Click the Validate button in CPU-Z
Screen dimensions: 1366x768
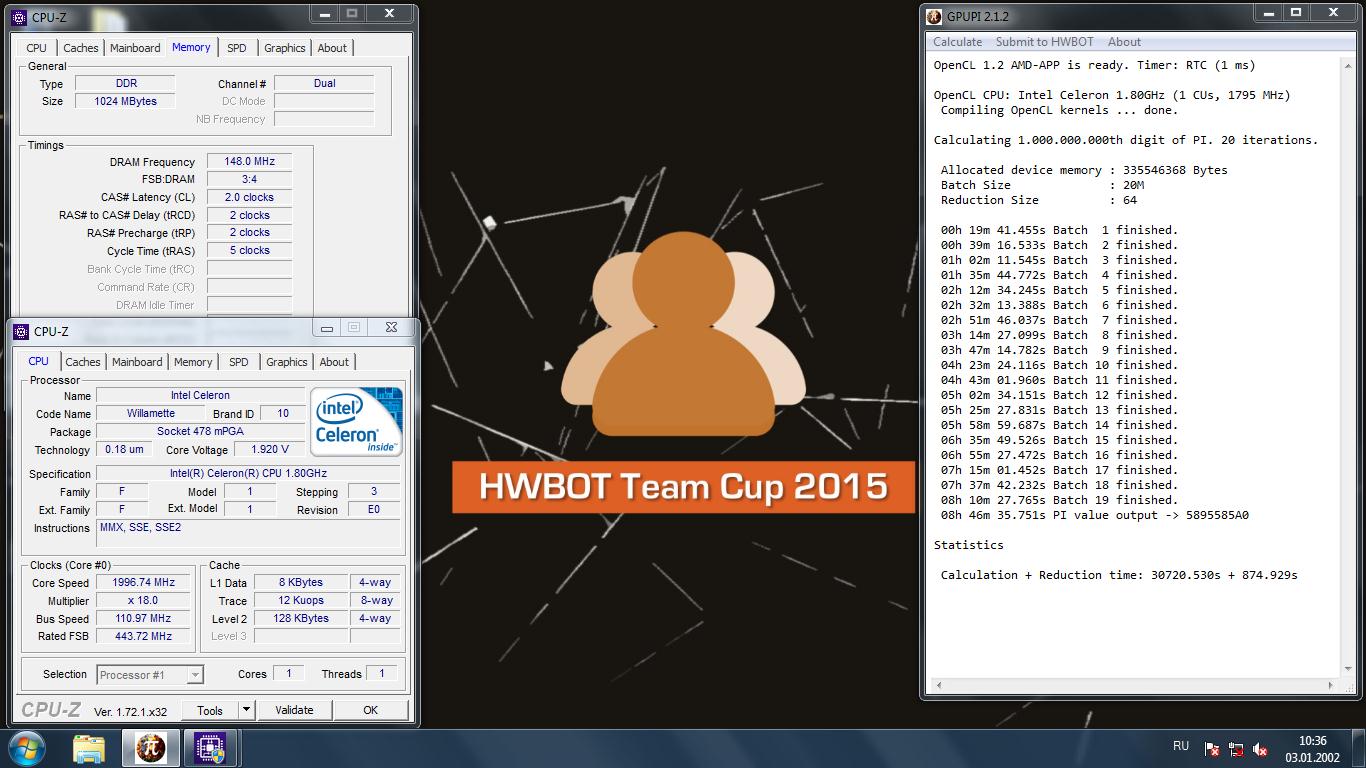point(294,710)
